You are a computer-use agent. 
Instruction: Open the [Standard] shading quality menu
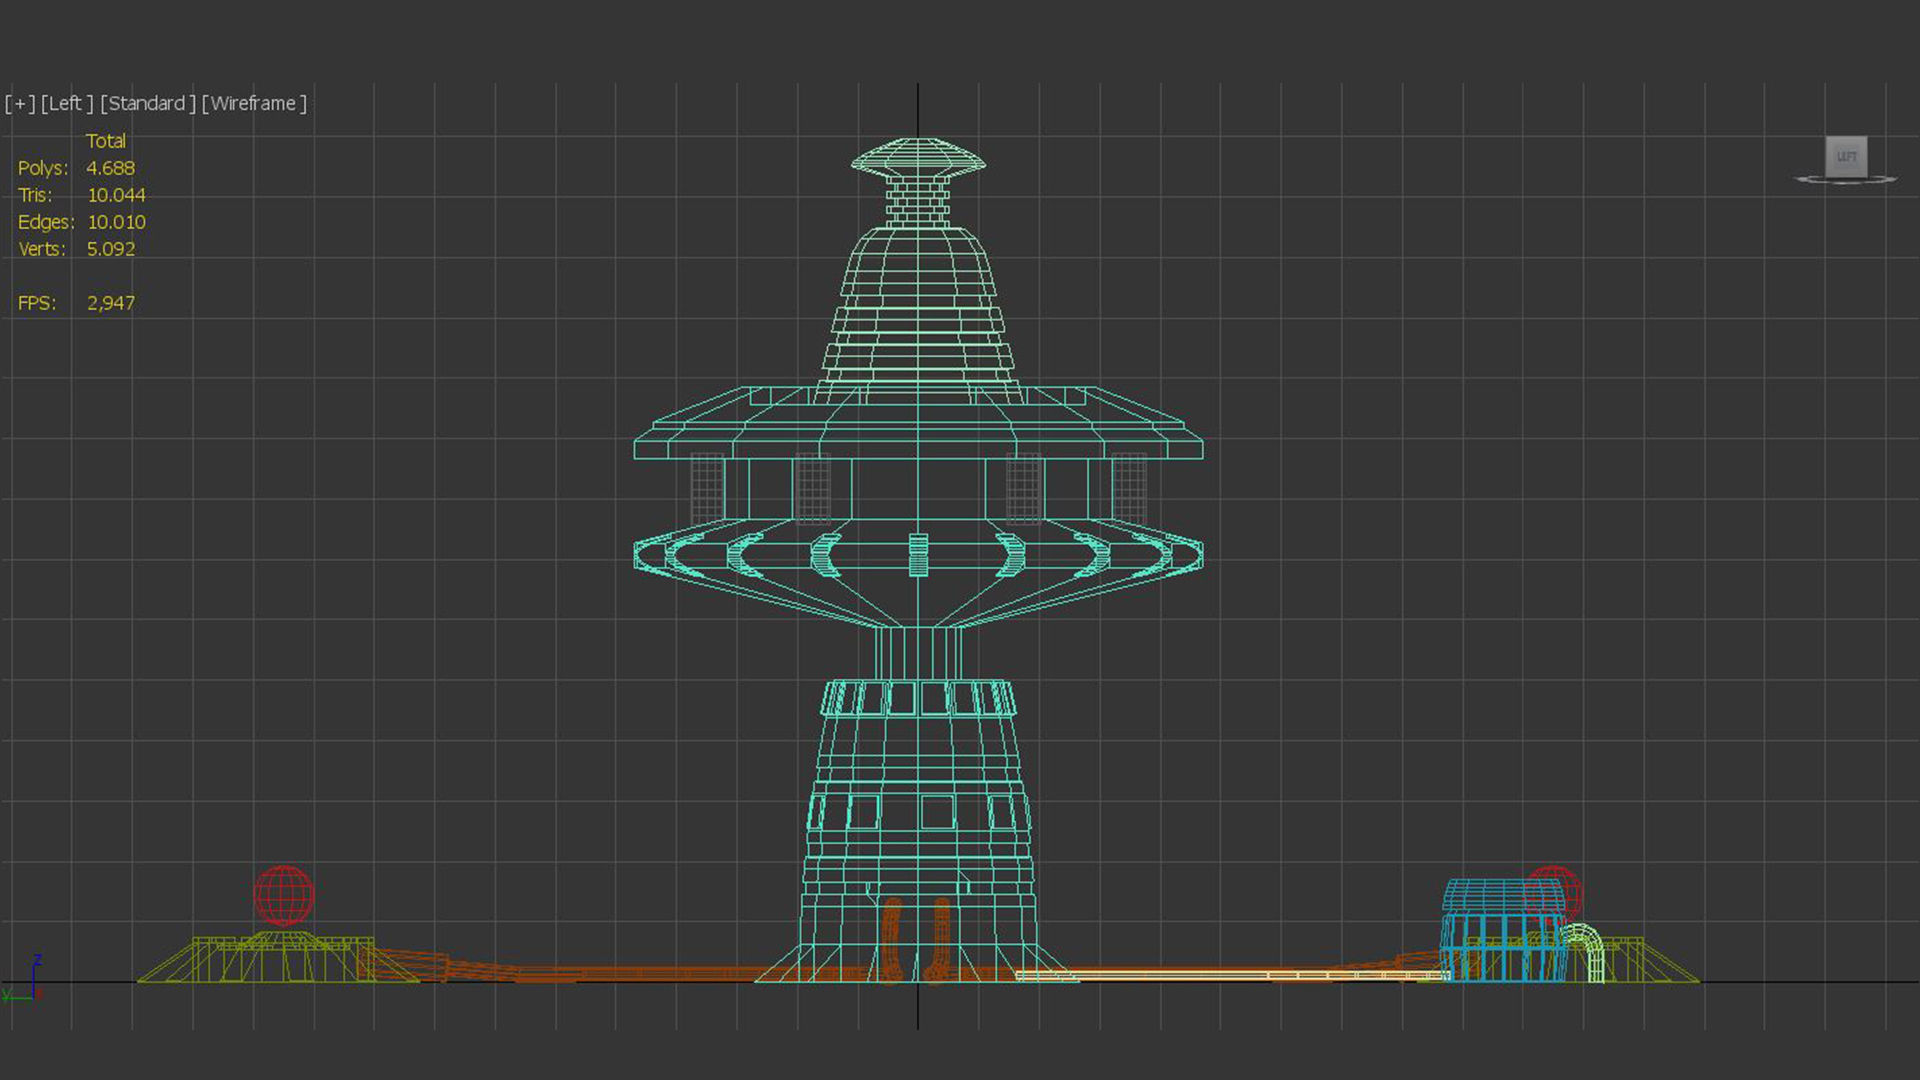(148, 103)
